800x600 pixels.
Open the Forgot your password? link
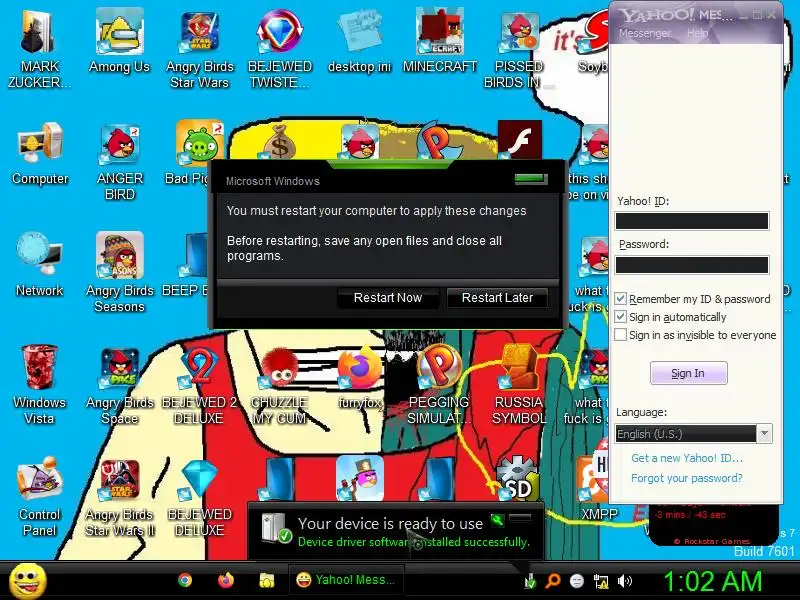tap(687, 478)
